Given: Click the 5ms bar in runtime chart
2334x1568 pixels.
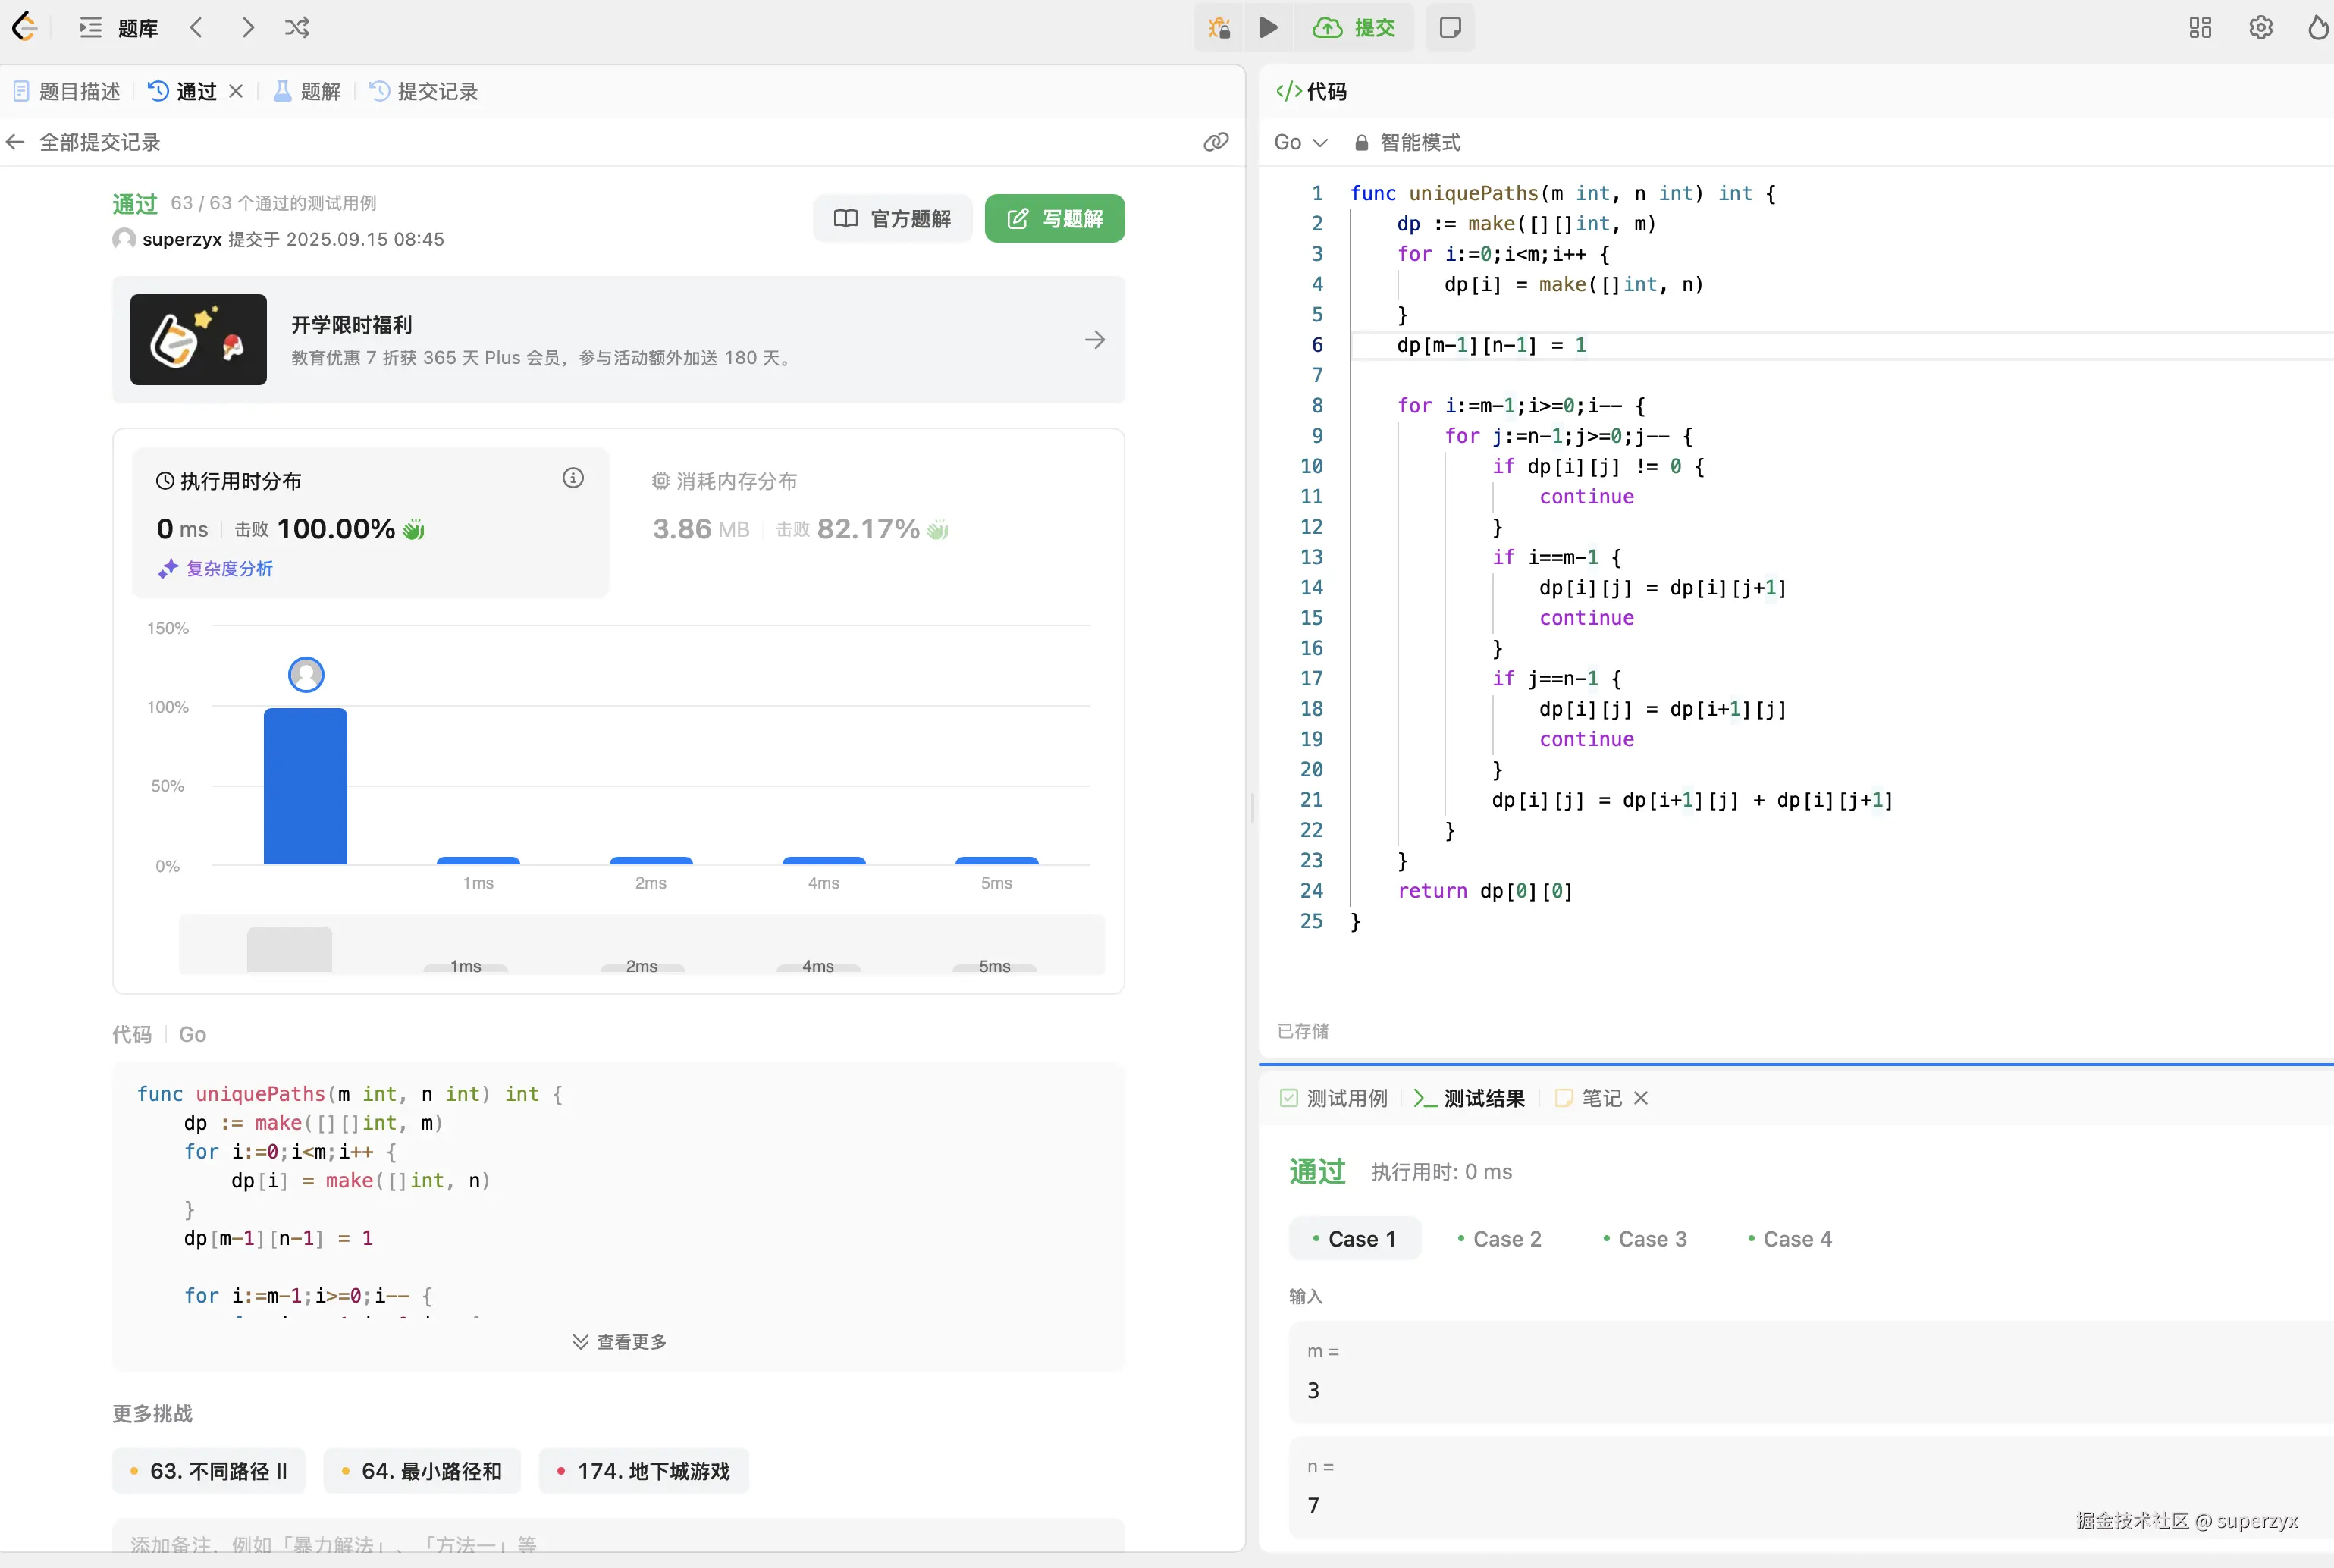Looking at the screenshot, I should coord(997,860).
